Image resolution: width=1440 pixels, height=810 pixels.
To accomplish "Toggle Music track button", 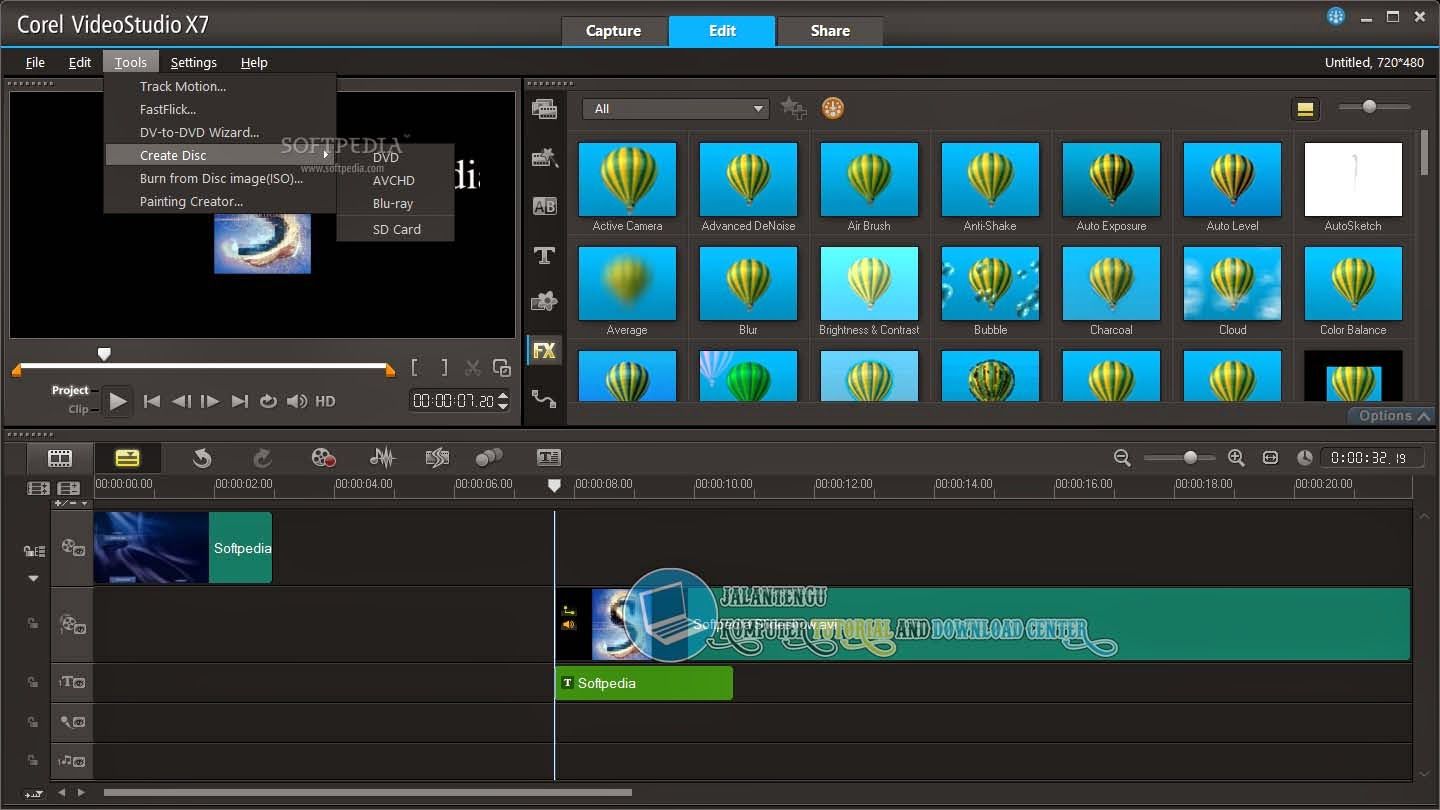I will [x=72, y=761].
